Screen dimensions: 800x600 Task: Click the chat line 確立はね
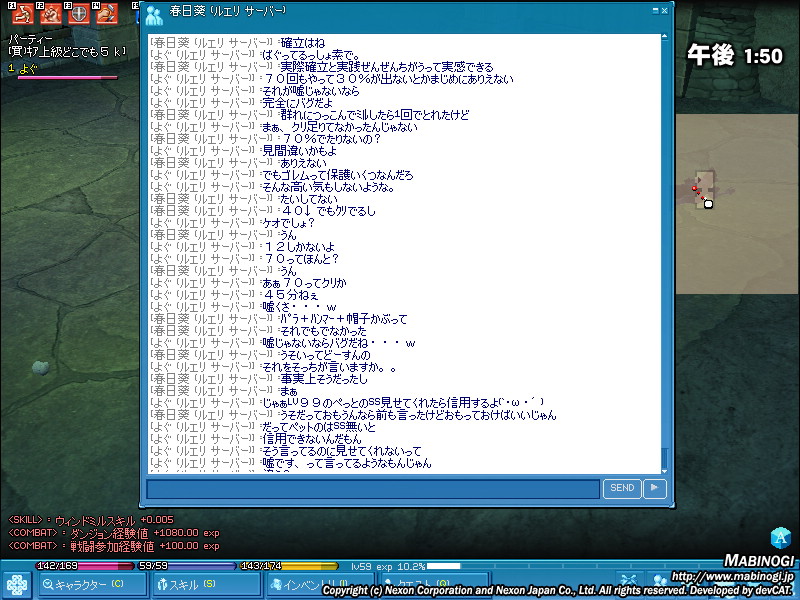(303, 43)
